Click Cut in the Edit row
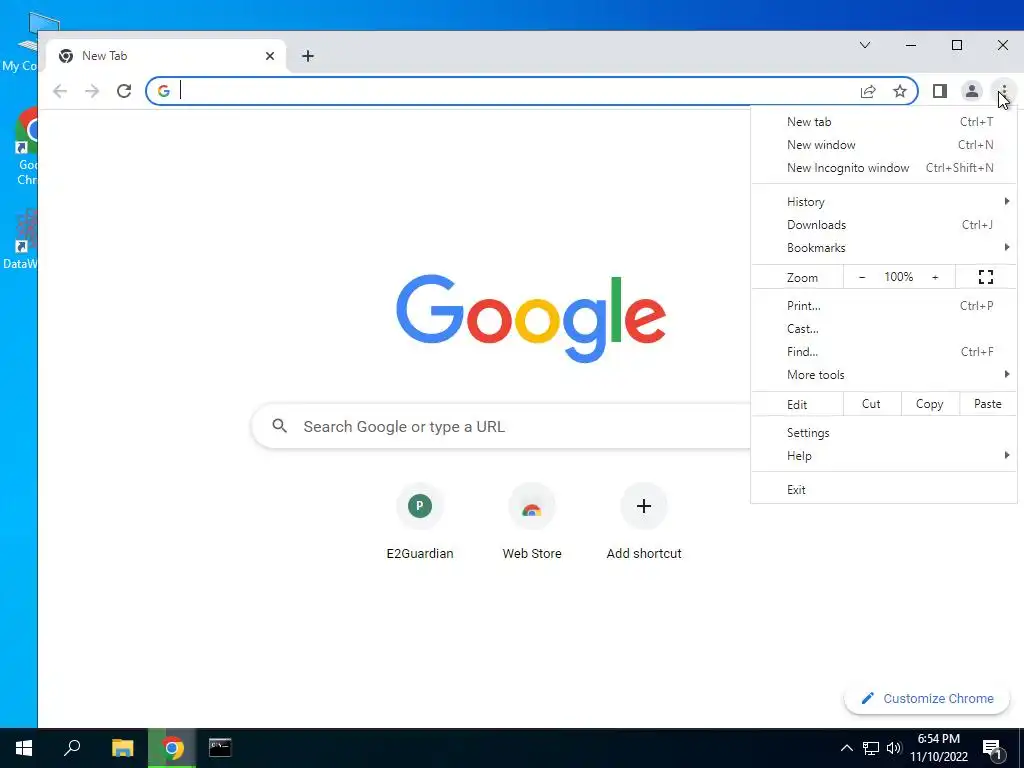The width and height of the screenshot is (1024, 768). tap(872, 404)
